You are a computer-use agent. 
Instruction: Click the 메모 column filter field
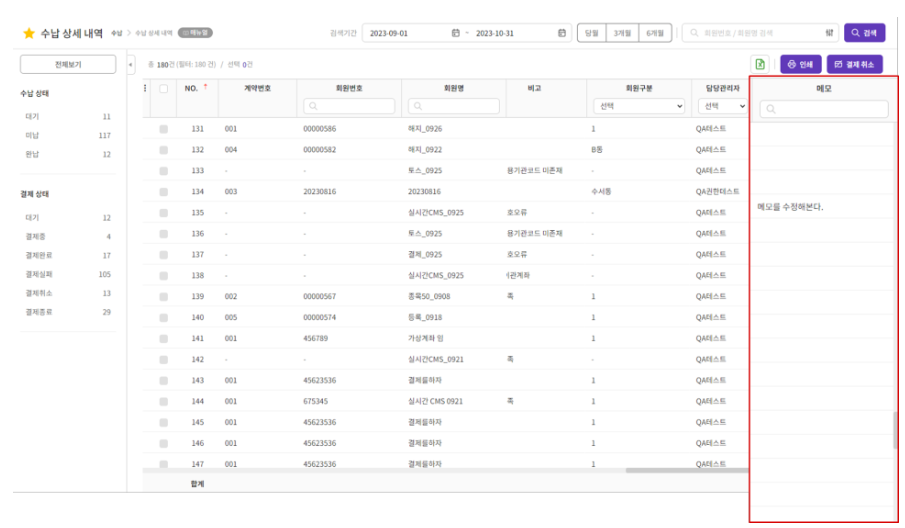[x=824, y=109]
